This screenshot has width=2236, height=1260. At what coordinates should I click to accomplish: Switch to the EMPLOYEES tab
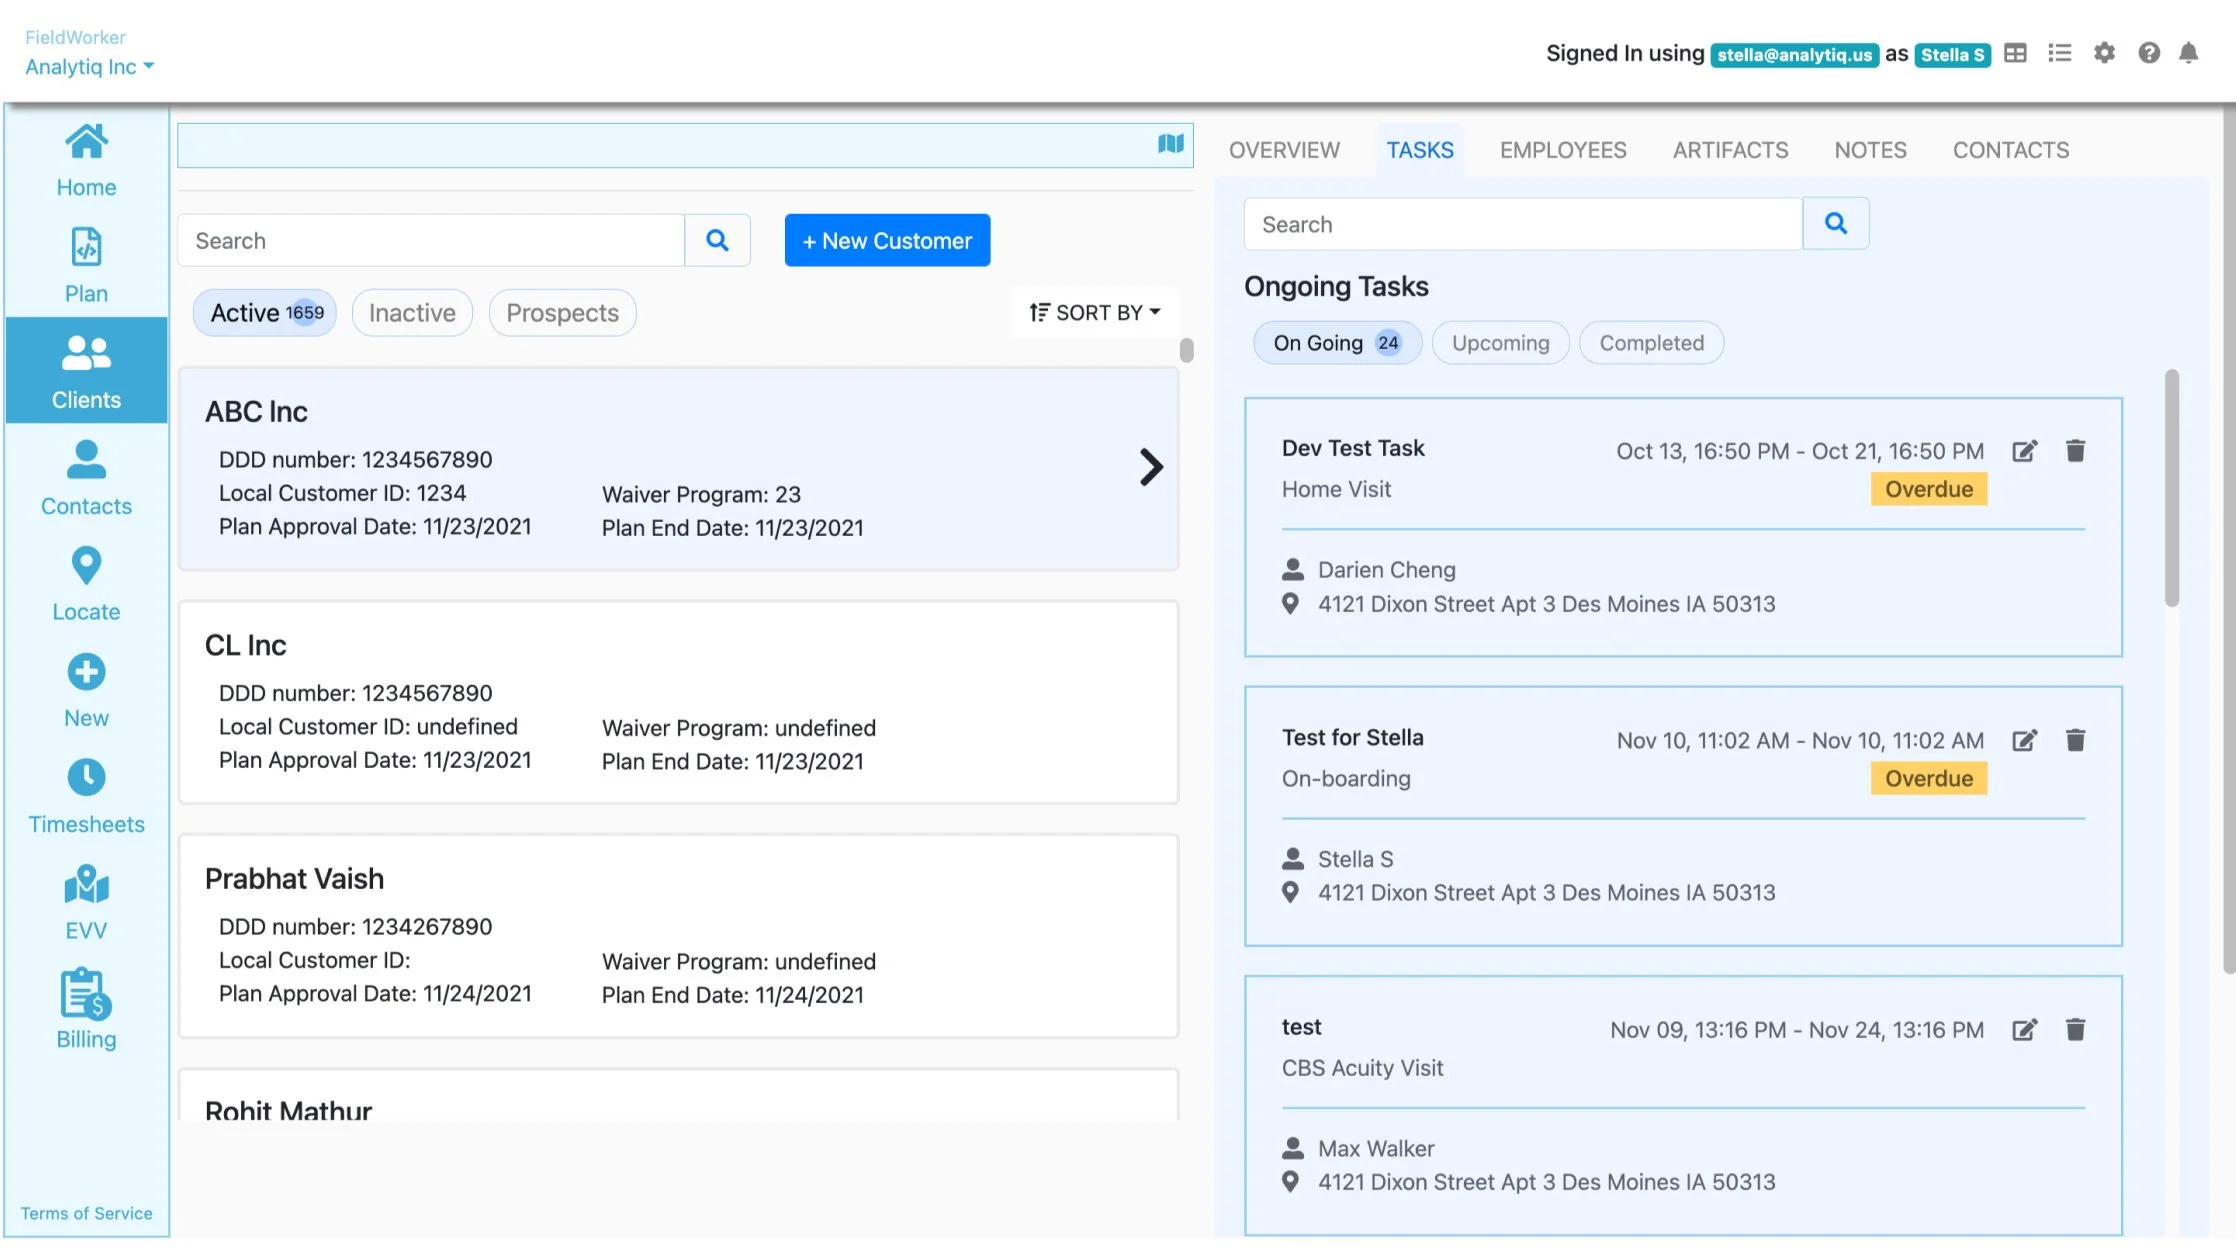[x=1562, y=150]
